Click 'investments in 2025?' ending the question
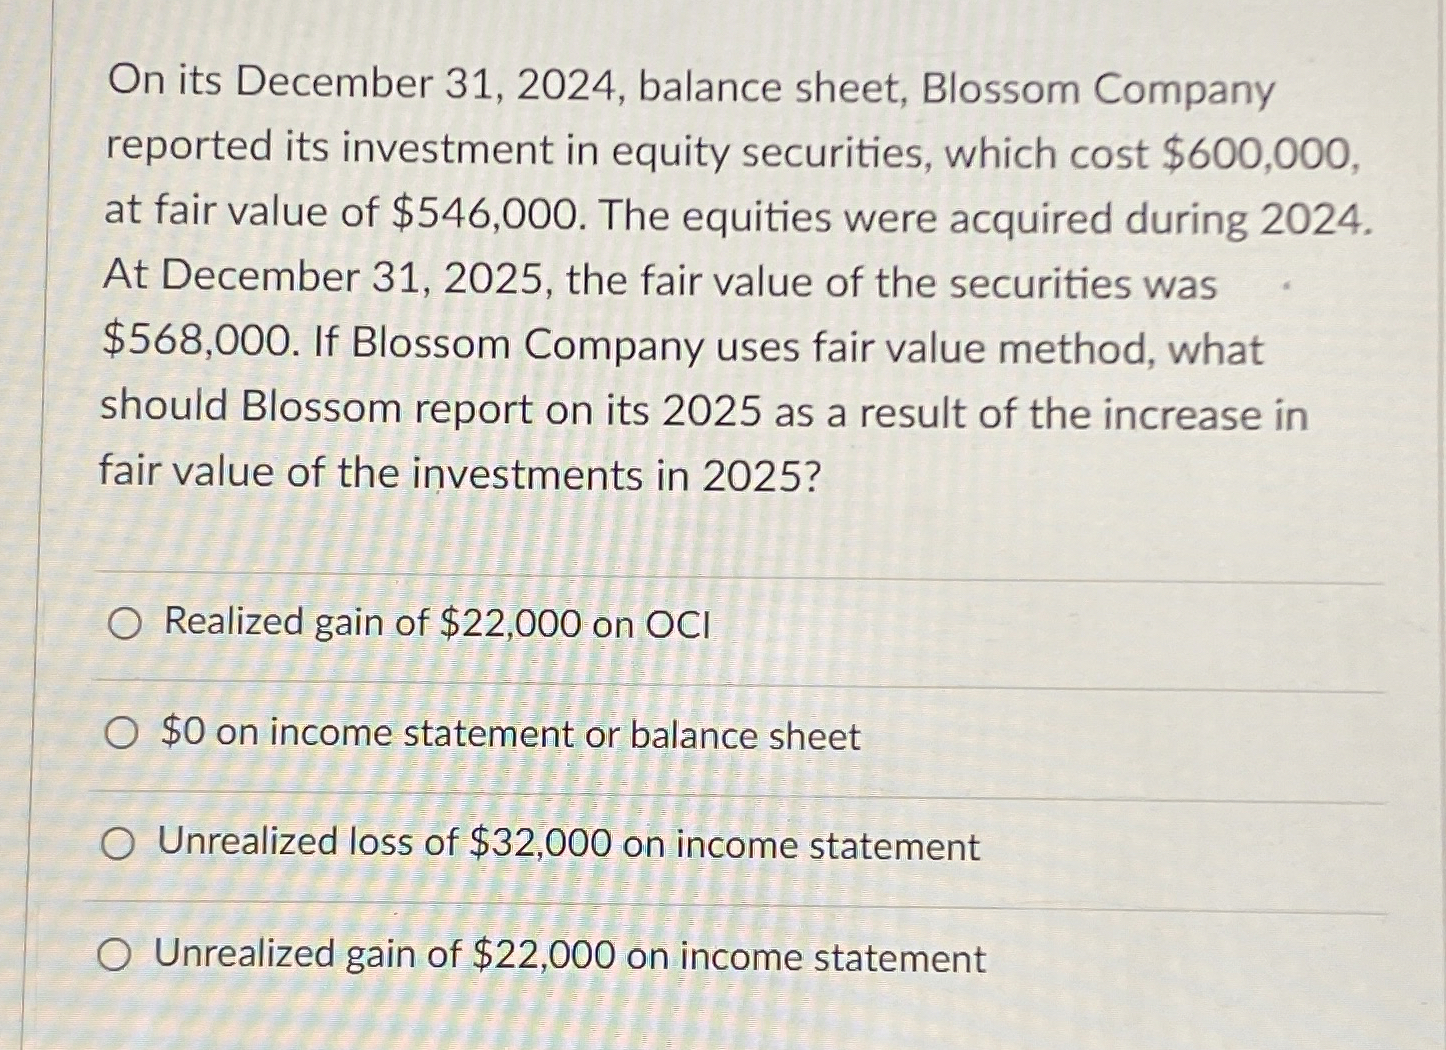This screenshot has height=1050, width=1446. (x=616, y=476)
